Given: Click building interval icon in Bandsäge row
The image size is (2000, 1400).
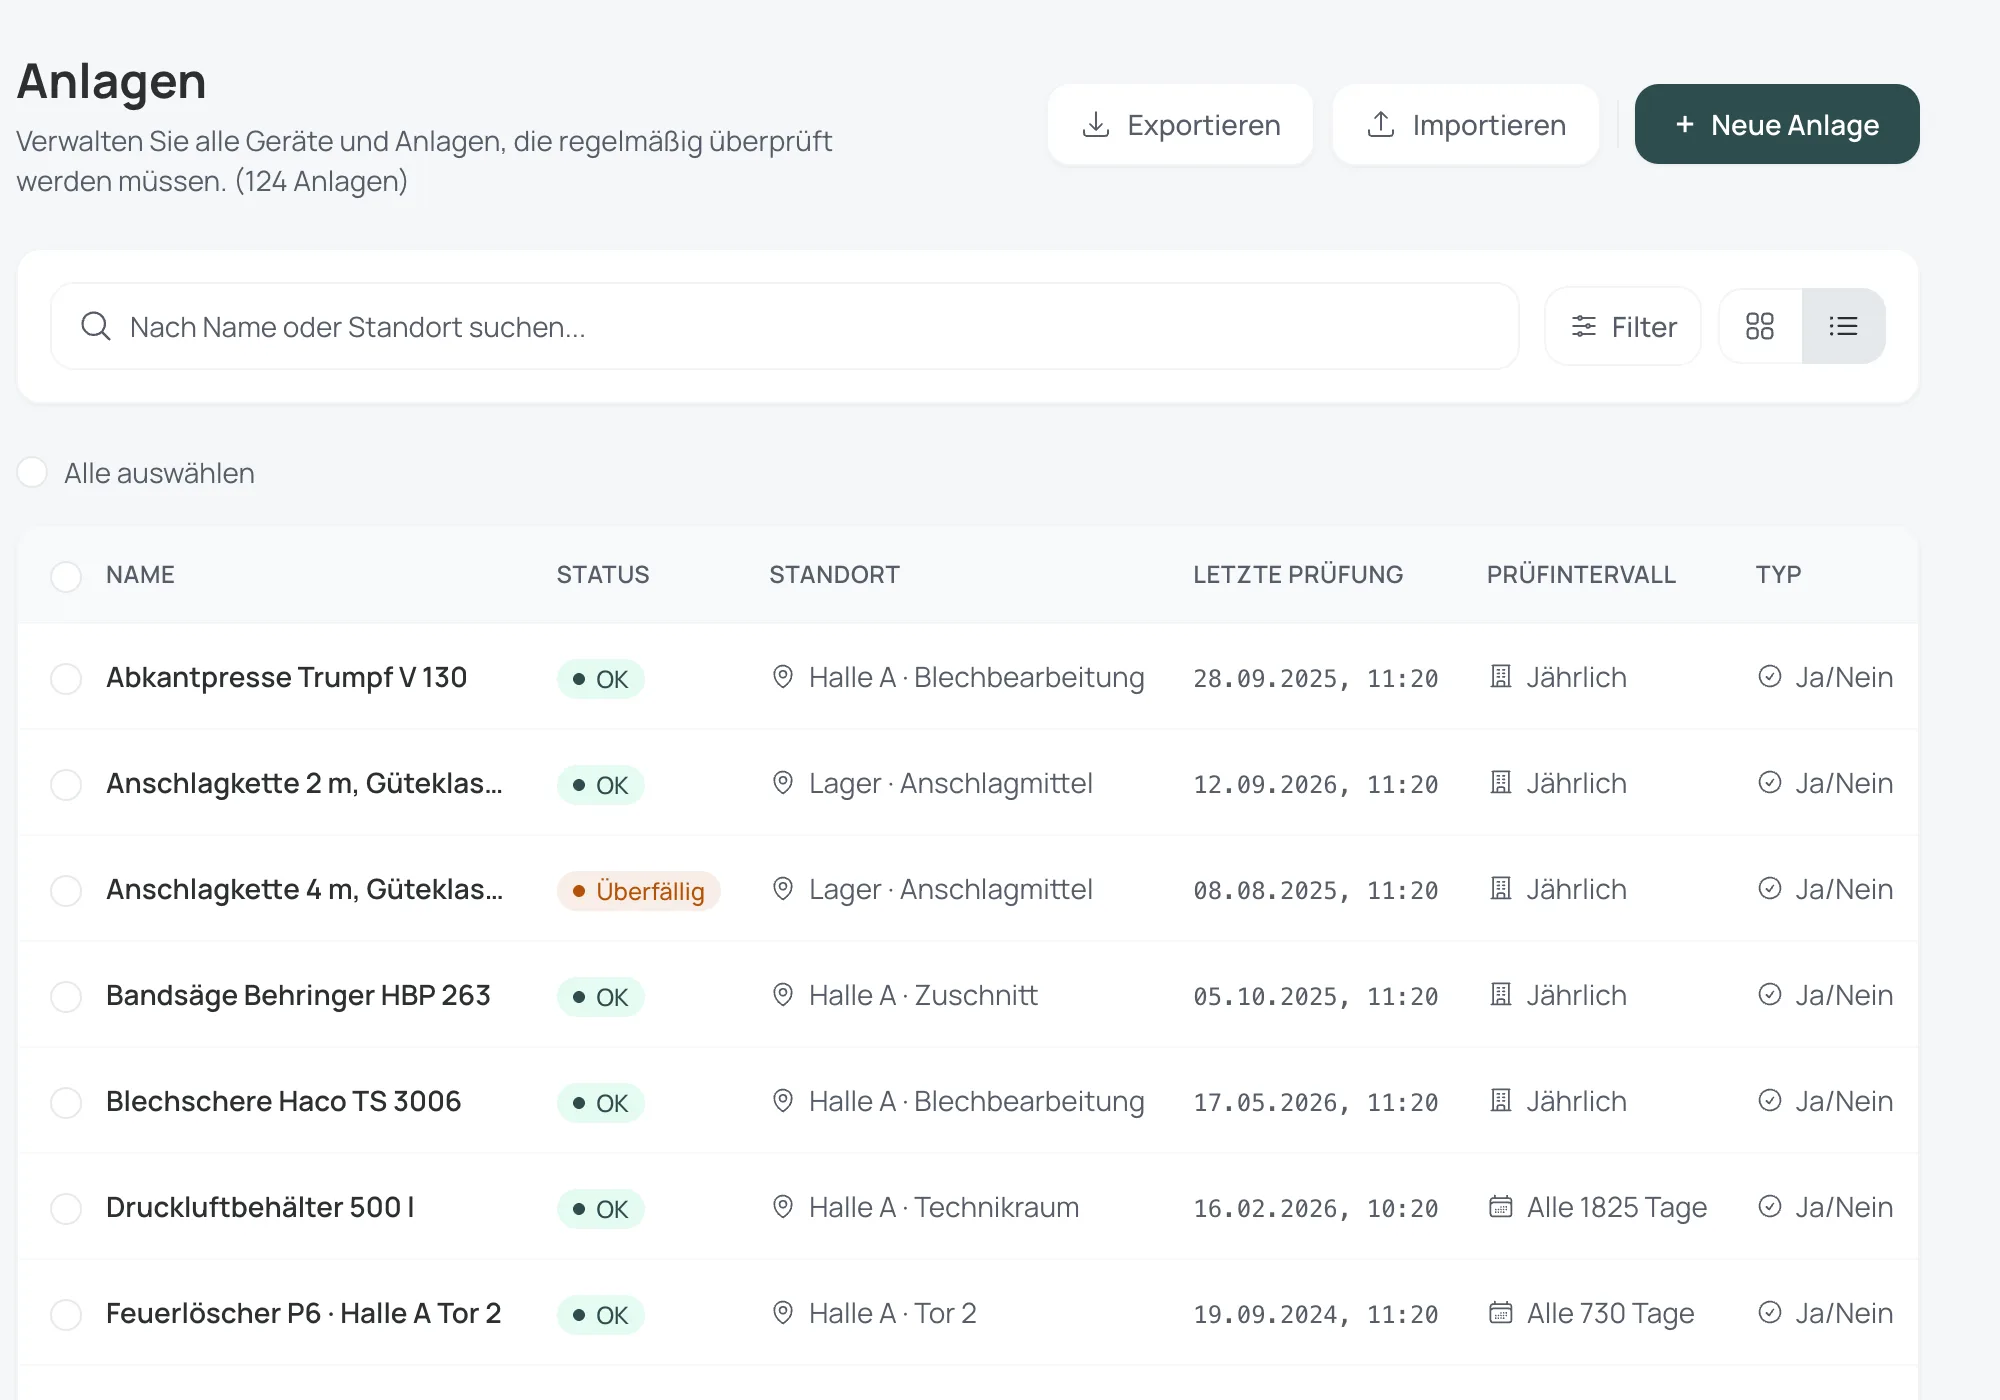Looking at the screenshot, I should 1500,995.
